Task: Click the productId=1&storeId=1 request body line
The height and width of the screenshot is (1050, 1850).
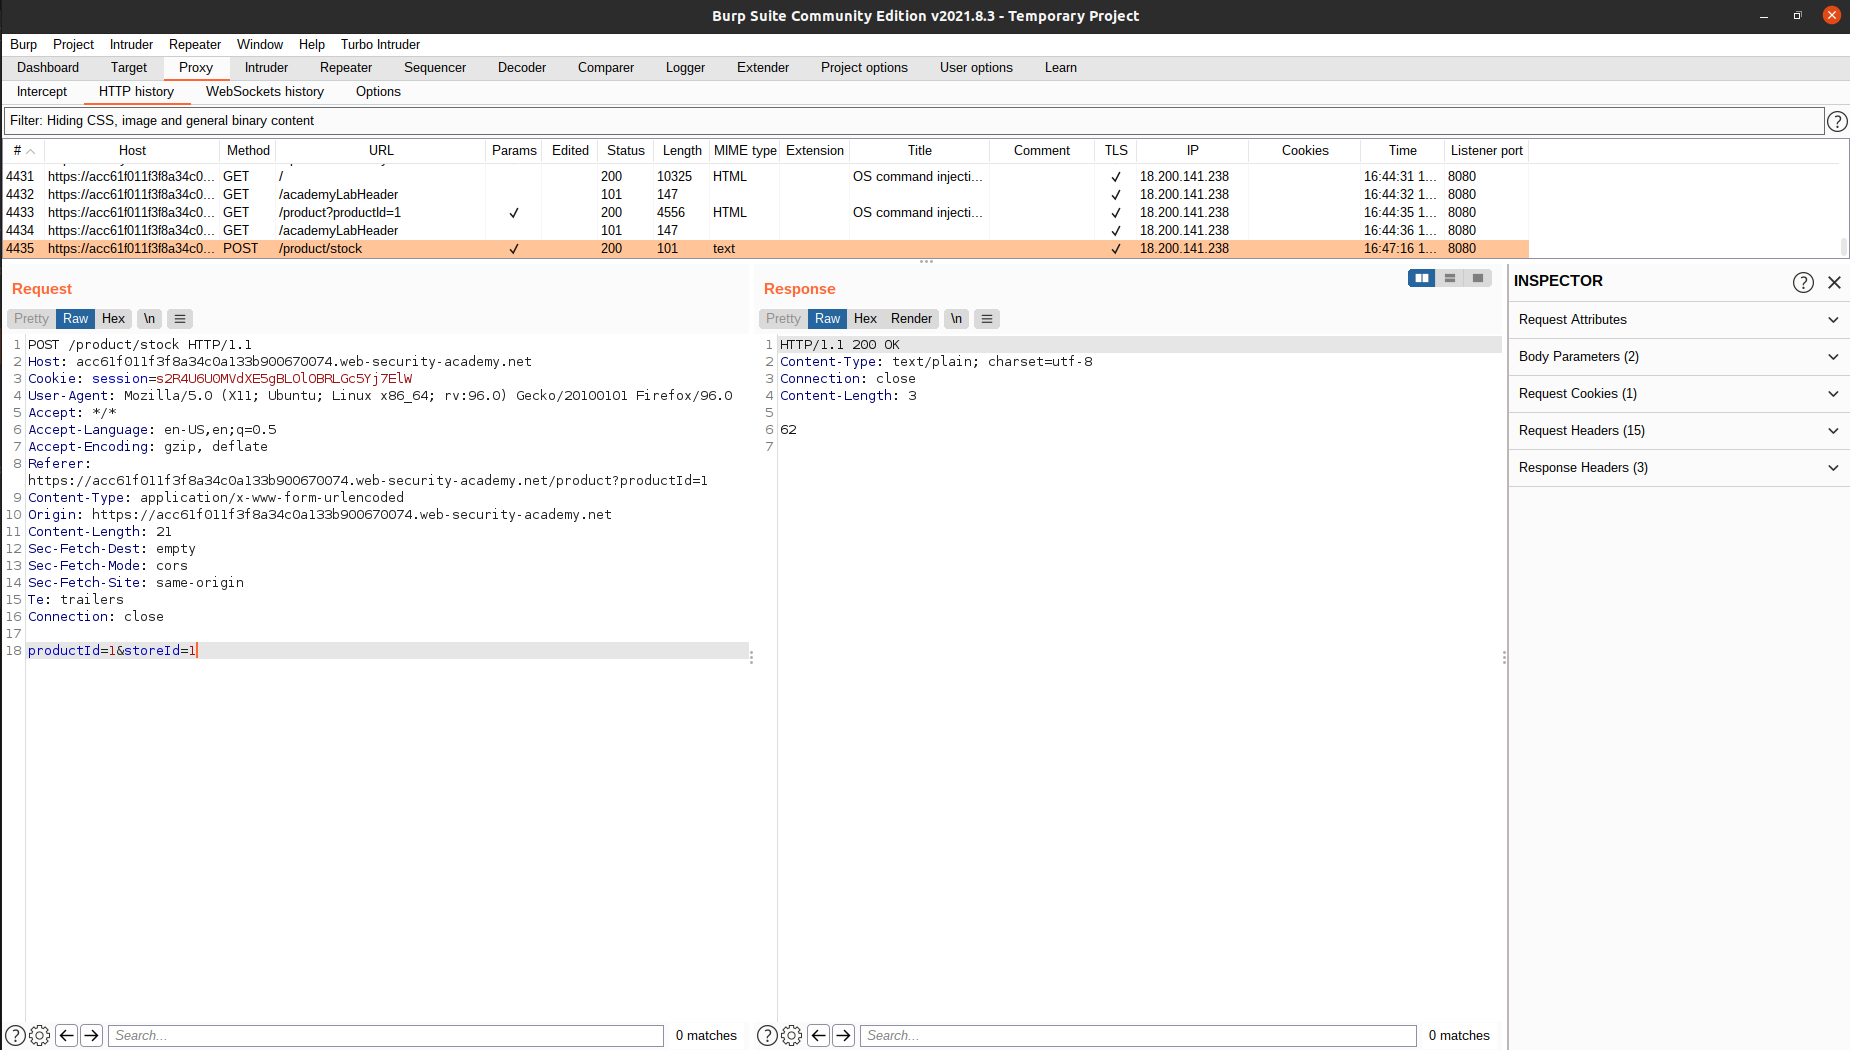Action: (388, 651)
